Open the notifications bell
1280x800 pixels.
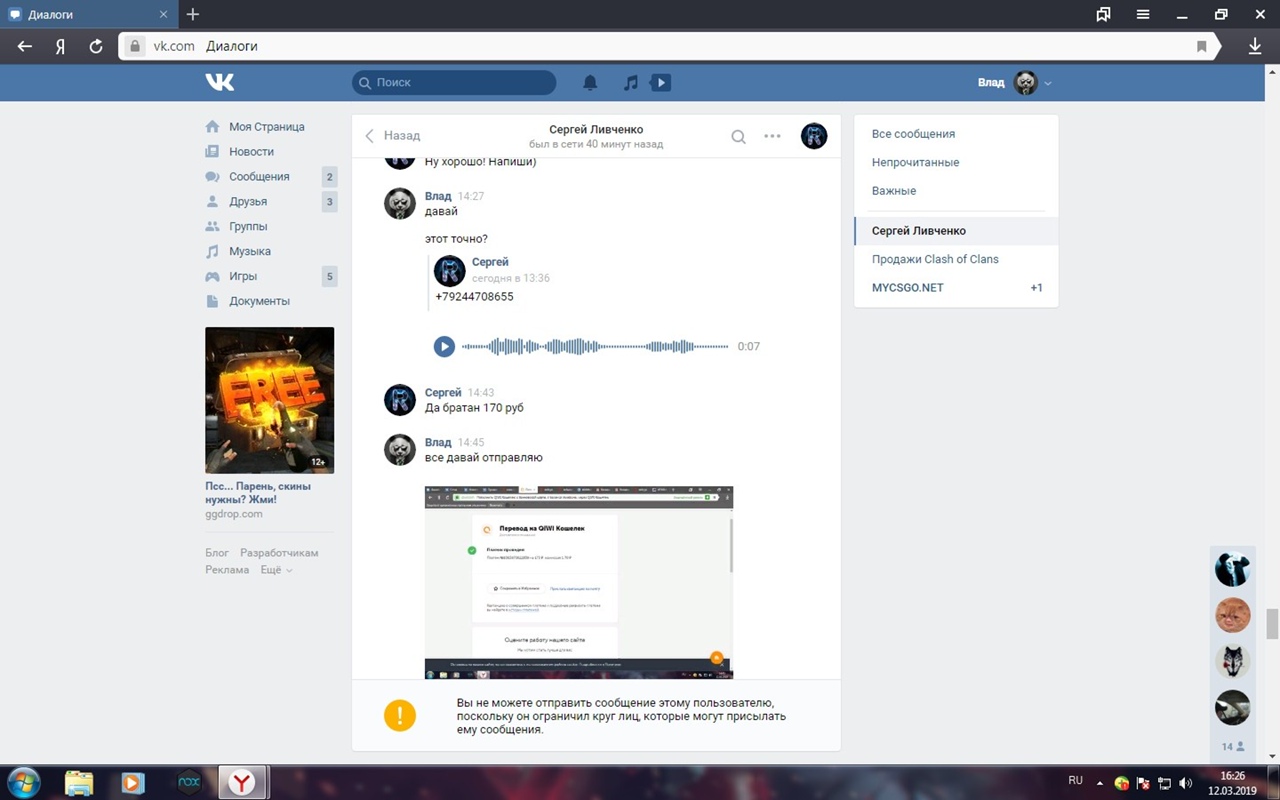coord(590,83)
